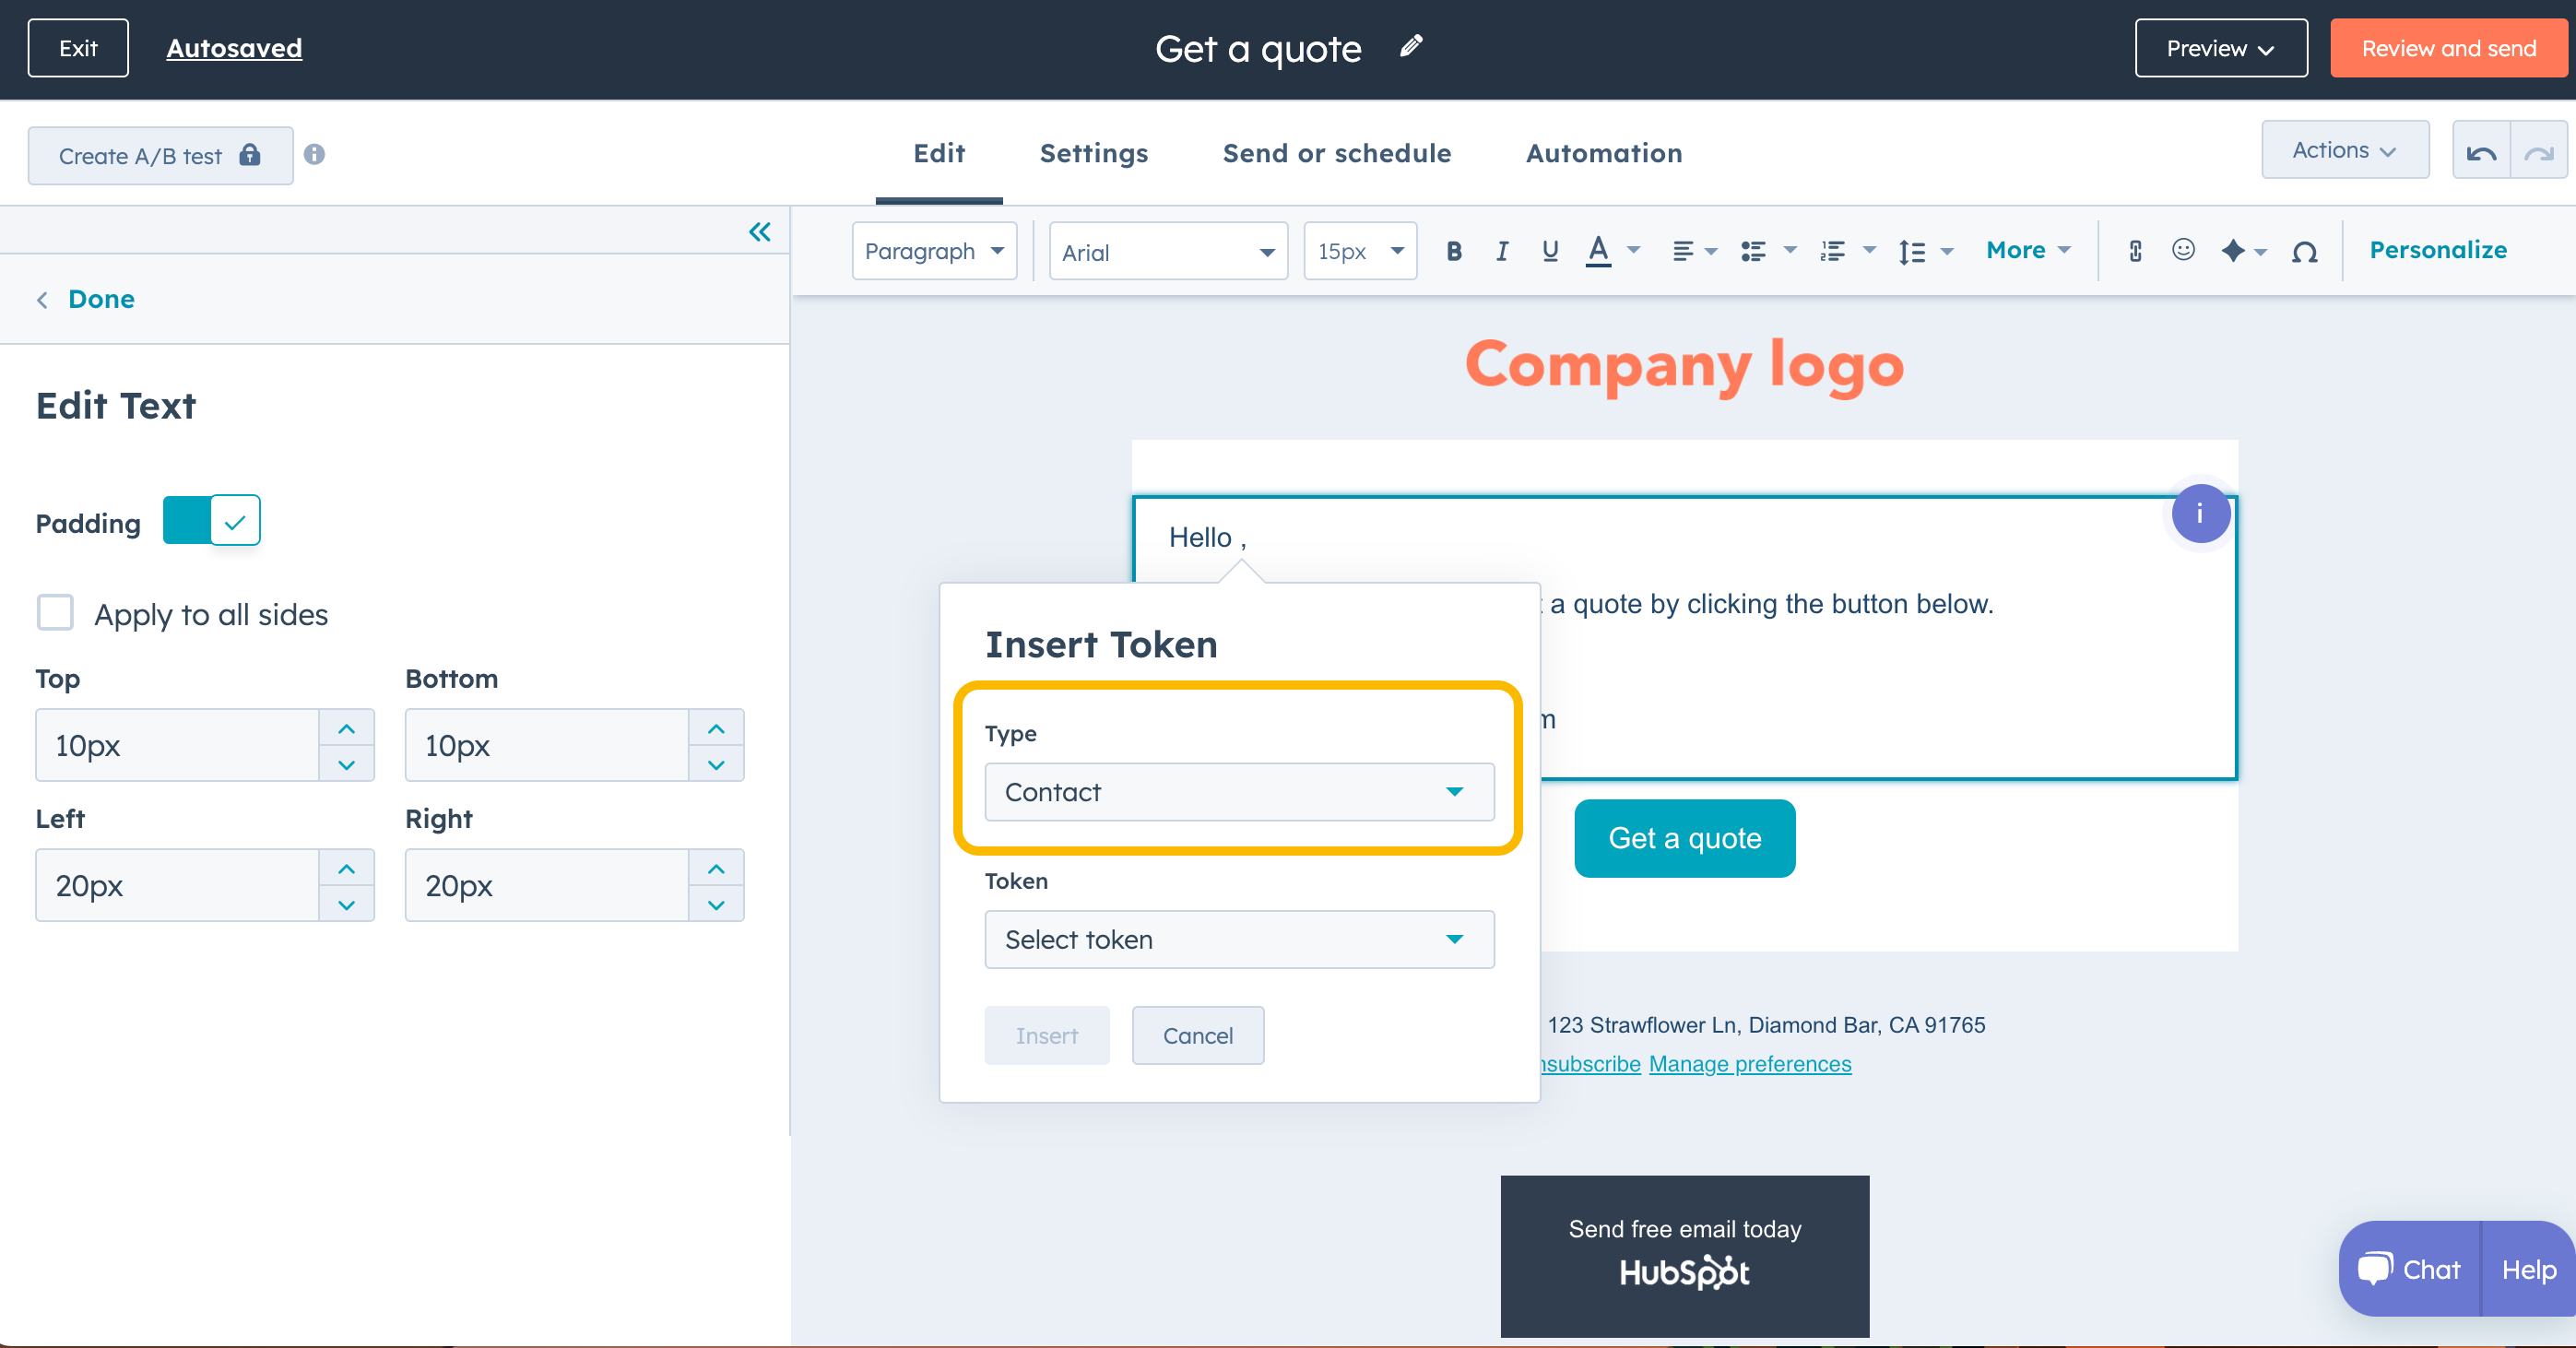Toggle bold formatting in the toolbar
This screenshot has width=2576, height=1348.
[1454, 251]
